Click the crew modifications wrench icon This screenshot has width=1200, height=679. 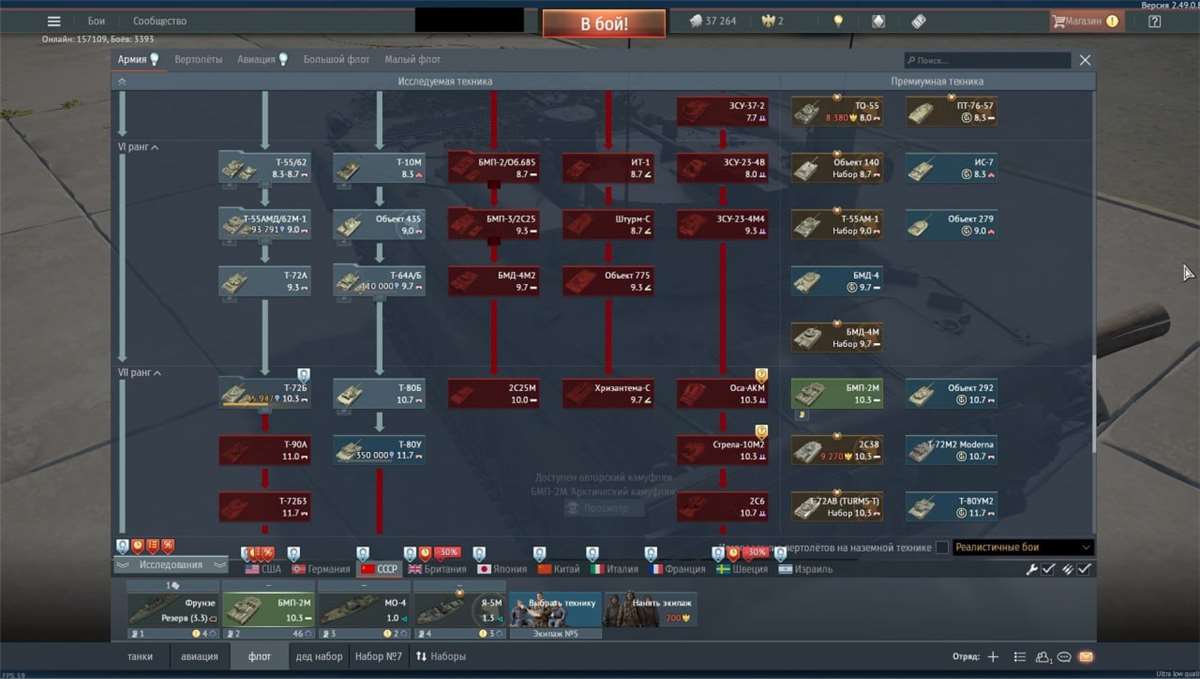[x=1033, y=568]
